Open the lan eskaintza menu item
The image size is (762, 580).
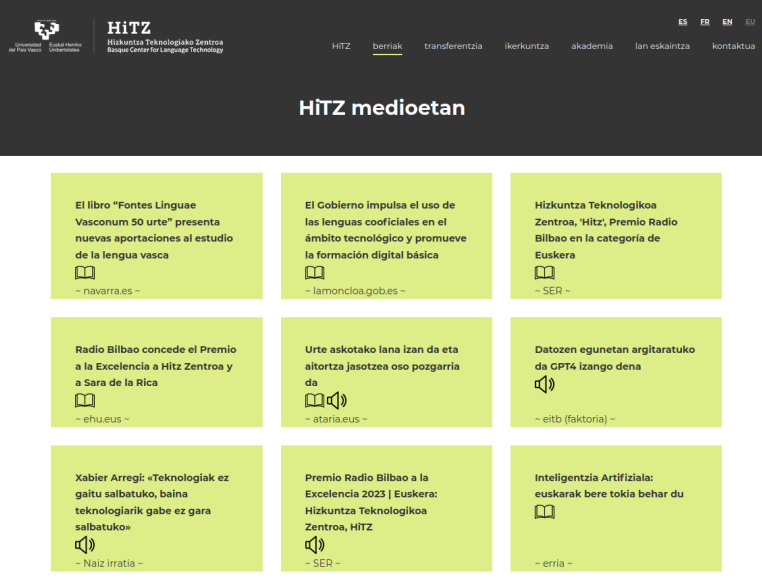click(662, 46)
